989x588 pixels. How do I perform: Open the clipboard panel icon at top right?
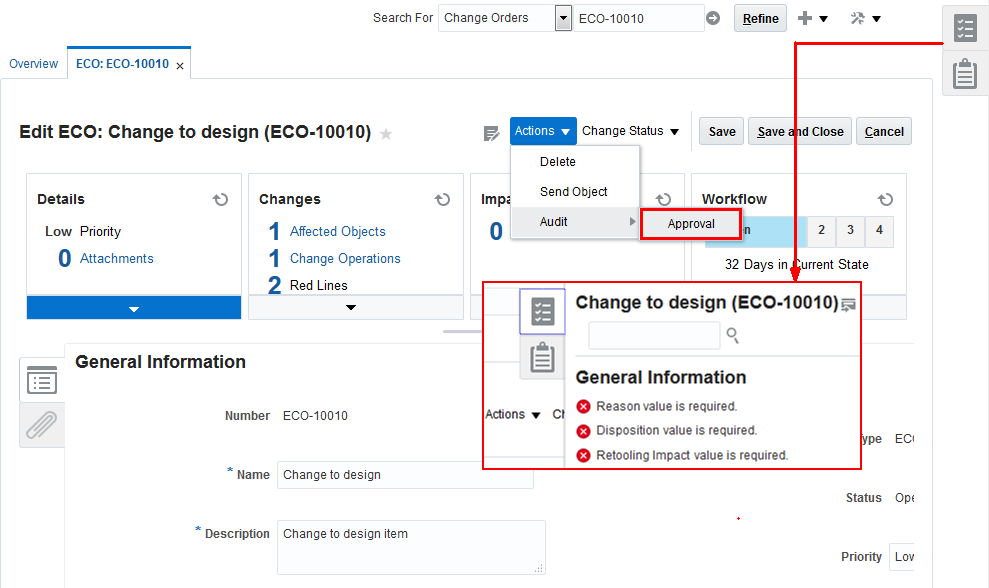965,73
